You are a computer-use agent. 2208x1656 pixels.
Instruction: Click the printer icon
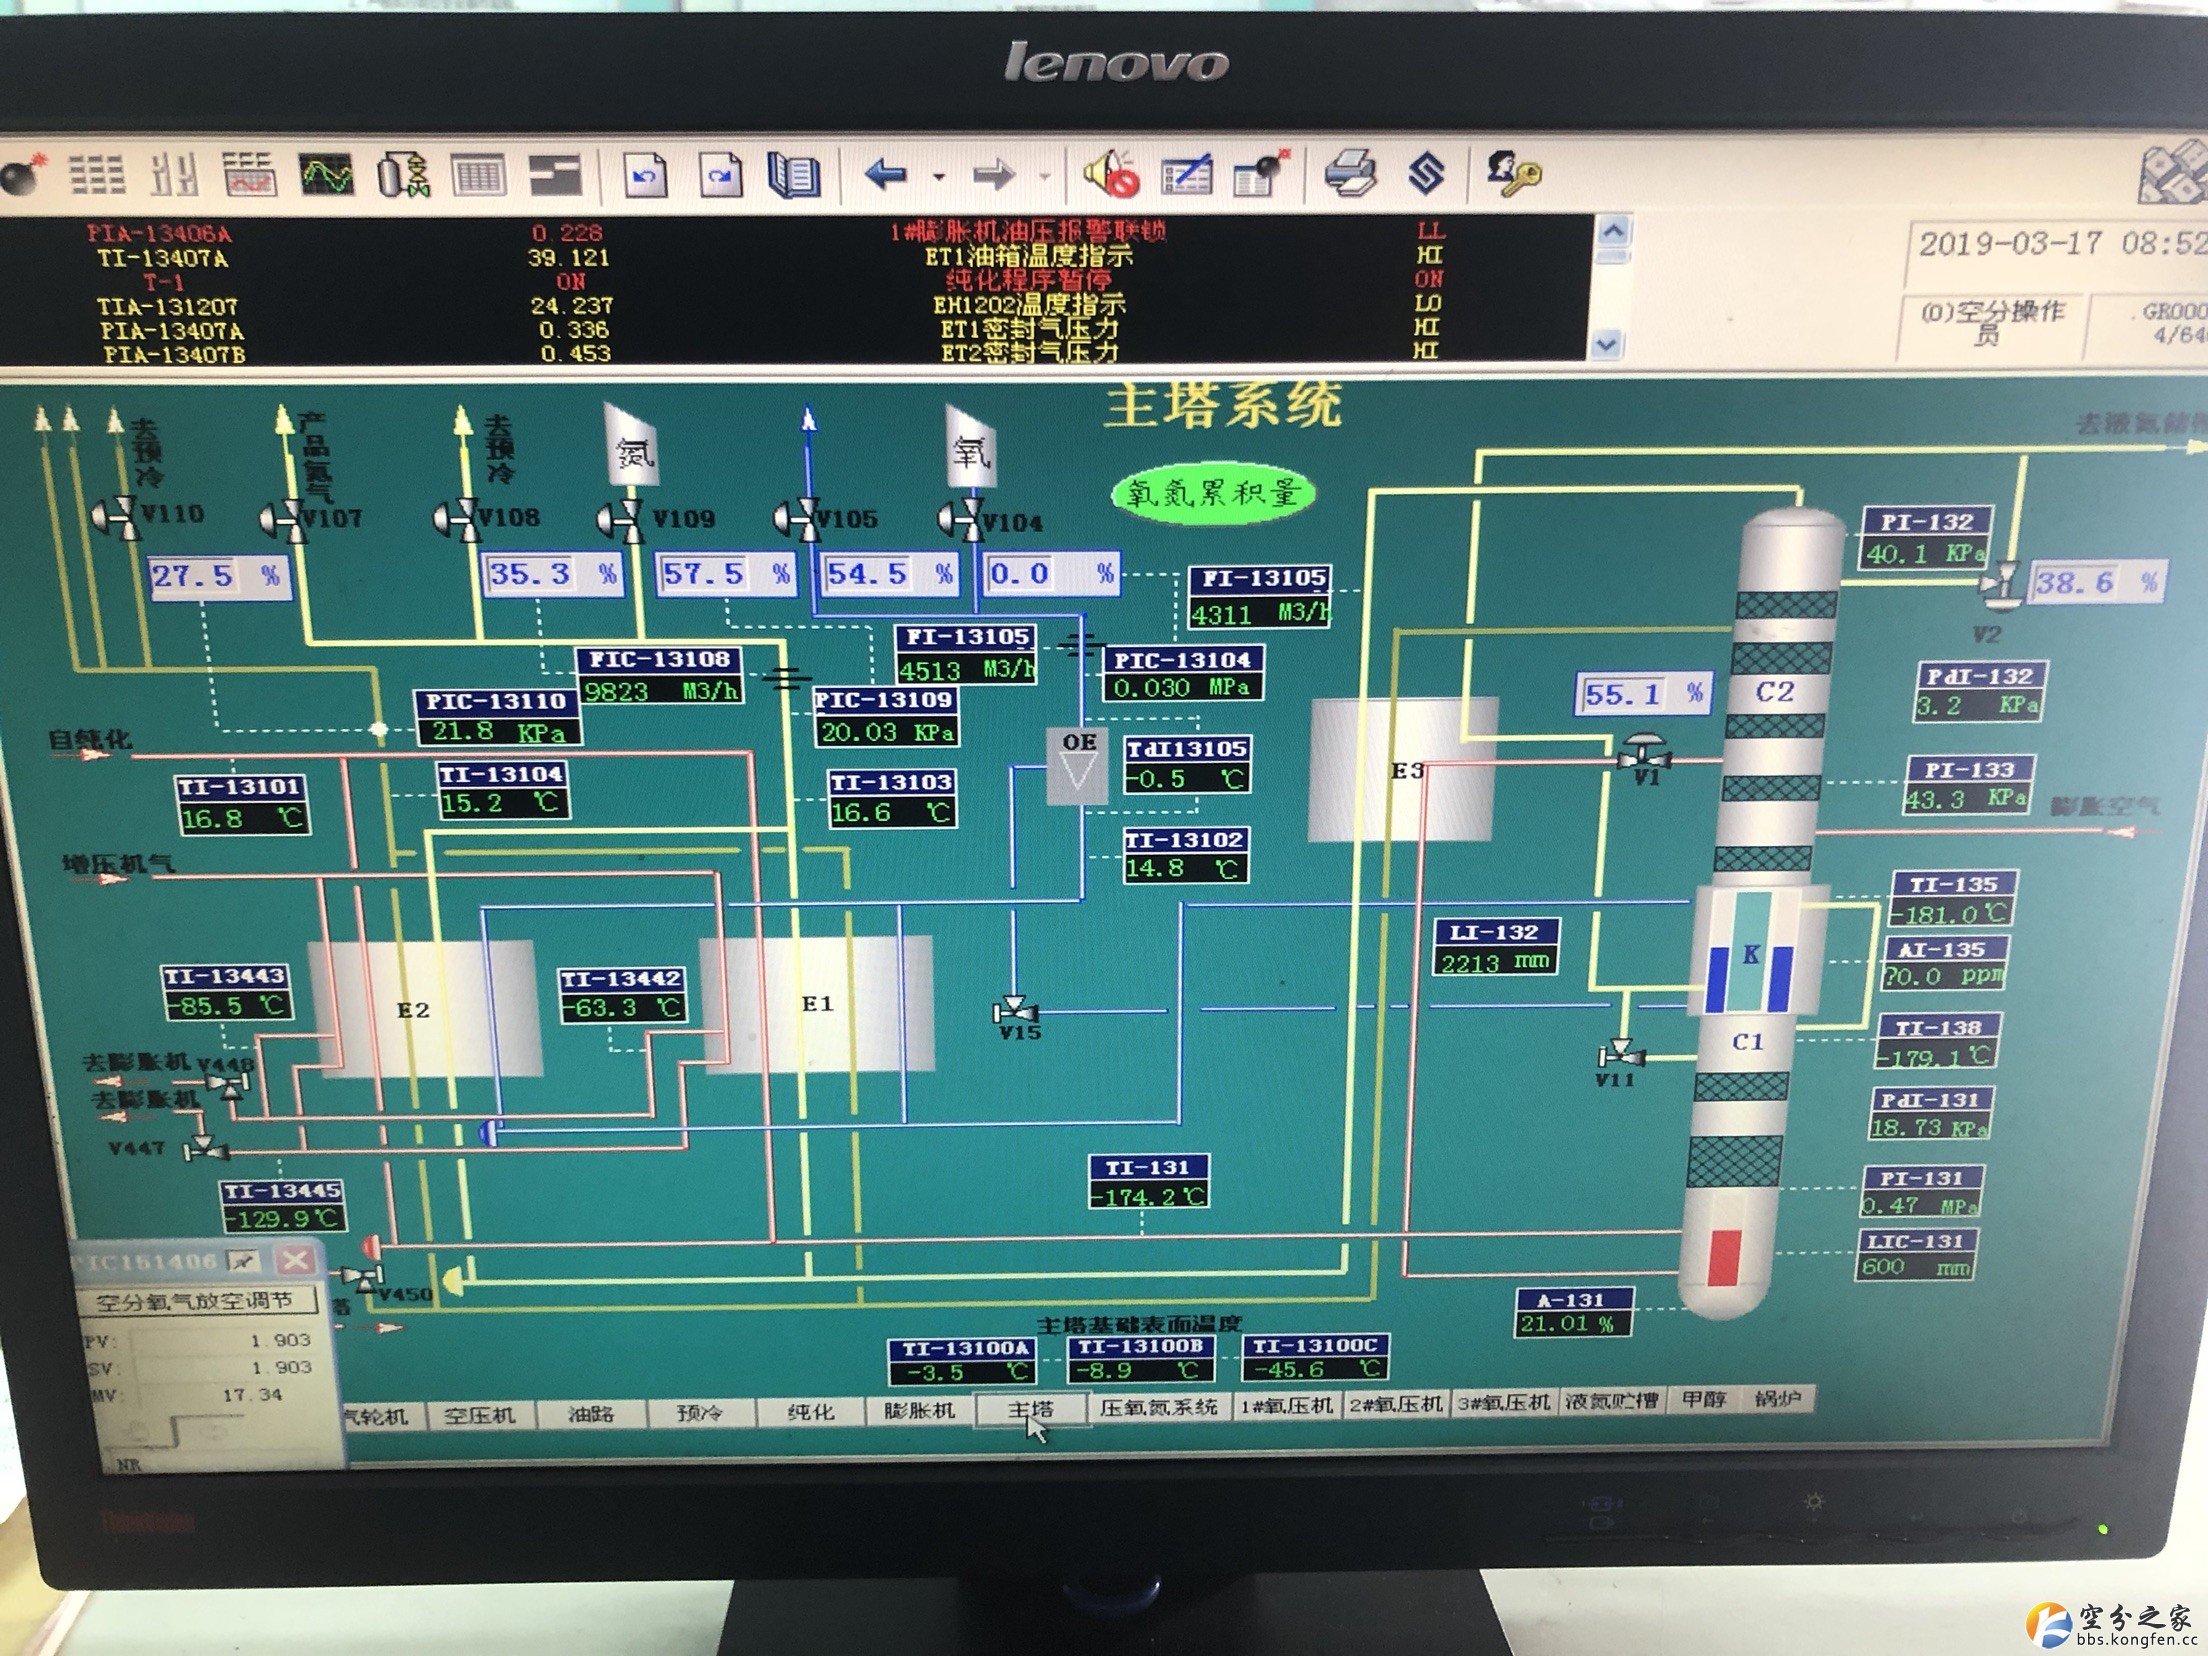pos(1350,172)
